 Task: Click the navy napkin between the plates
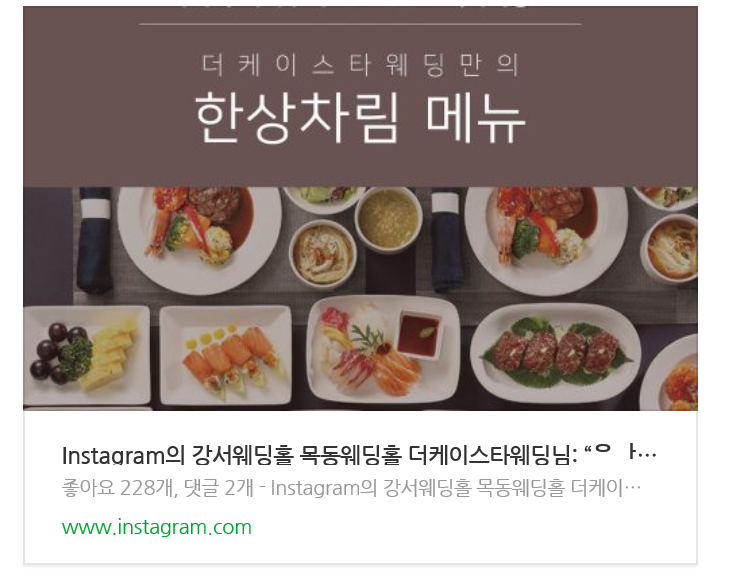[446, 240]
